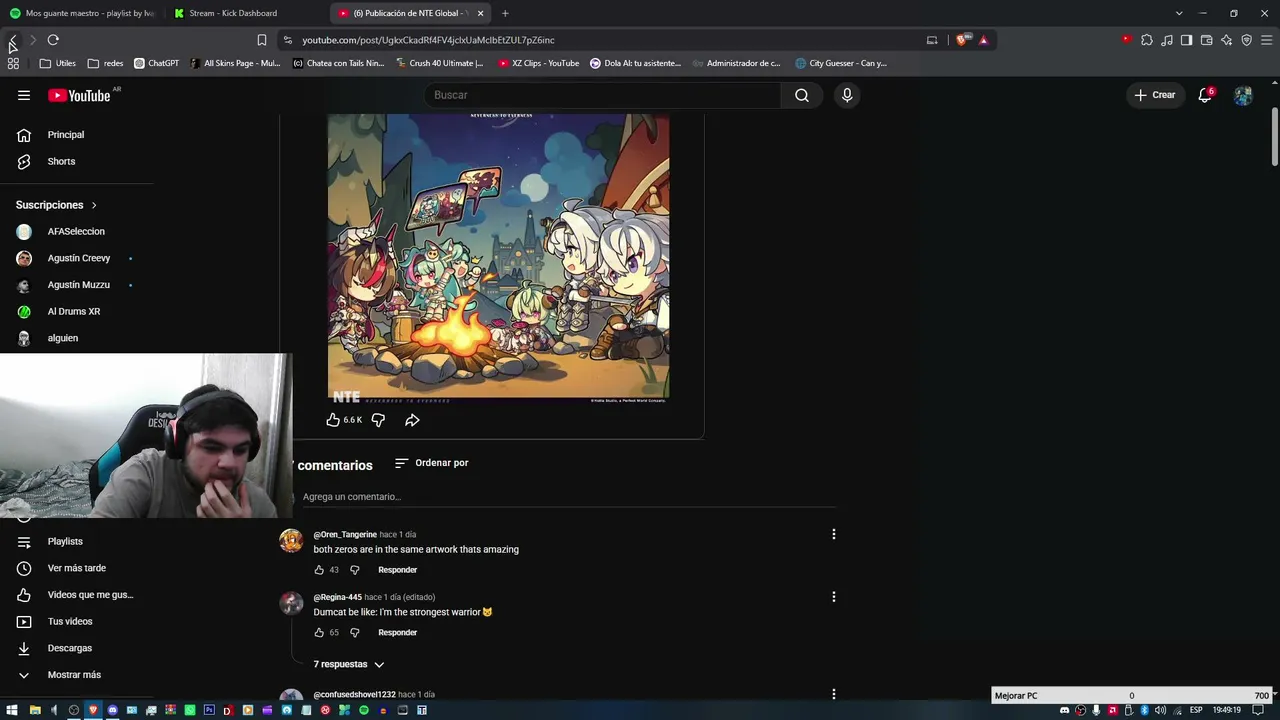
Task: Open system volume control in tray
Action: point(1161,710)
